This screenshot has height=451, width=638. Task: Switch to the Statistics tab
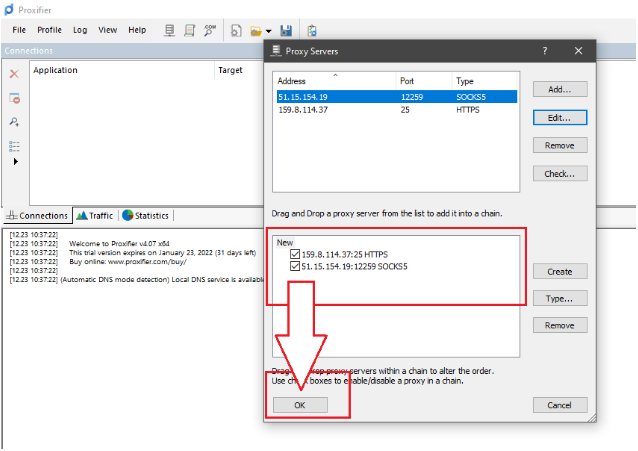(146, 215)
